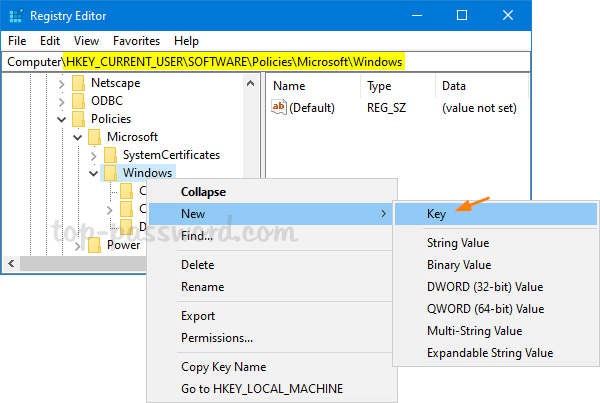Click the SystemCertificates folder icon
This screenshot has width=600, height=403.
(x=110, y=155)
